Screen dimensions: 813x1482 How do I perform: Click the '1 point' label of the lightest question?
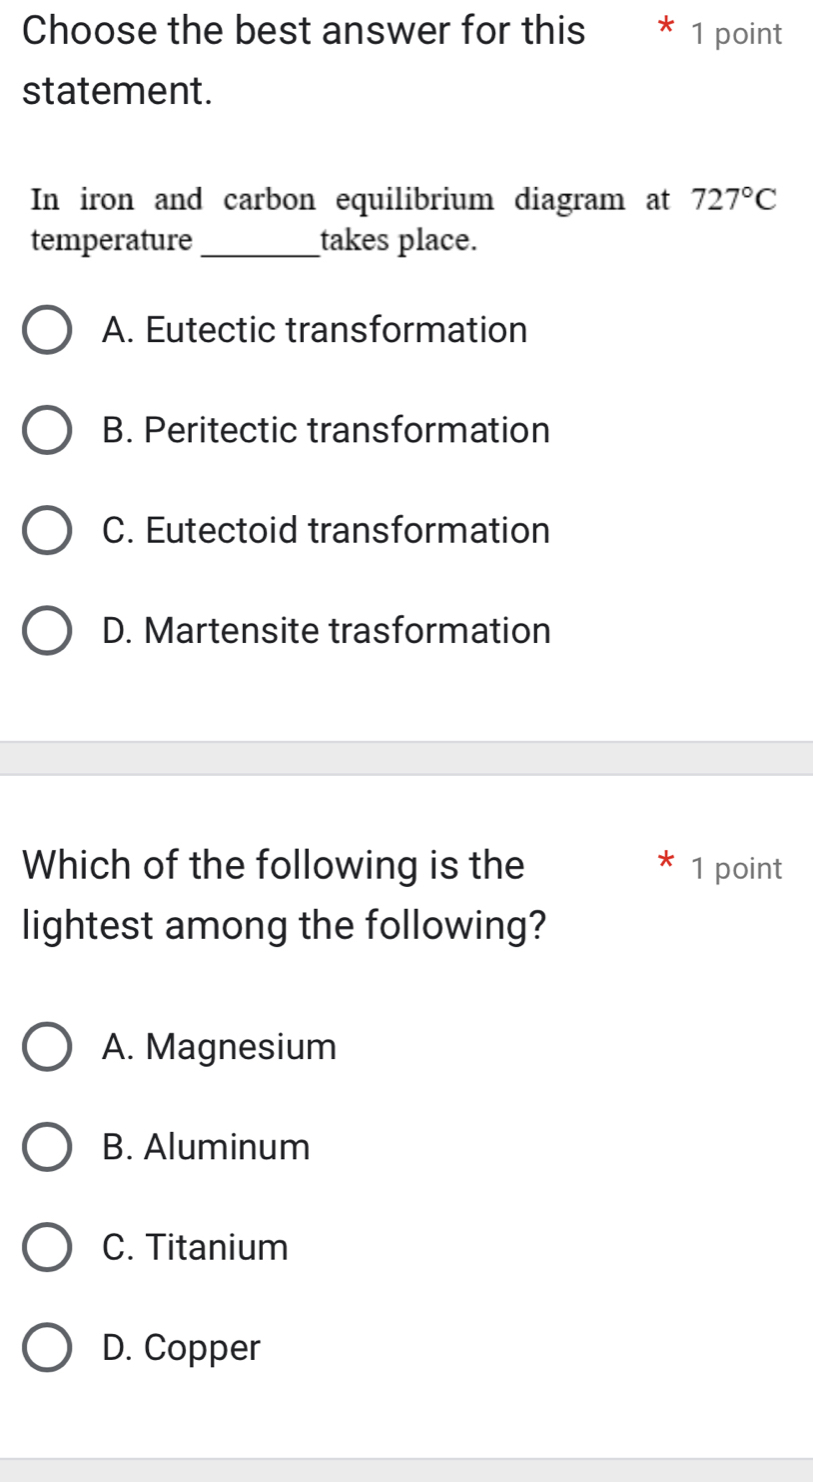coord(736,869)
